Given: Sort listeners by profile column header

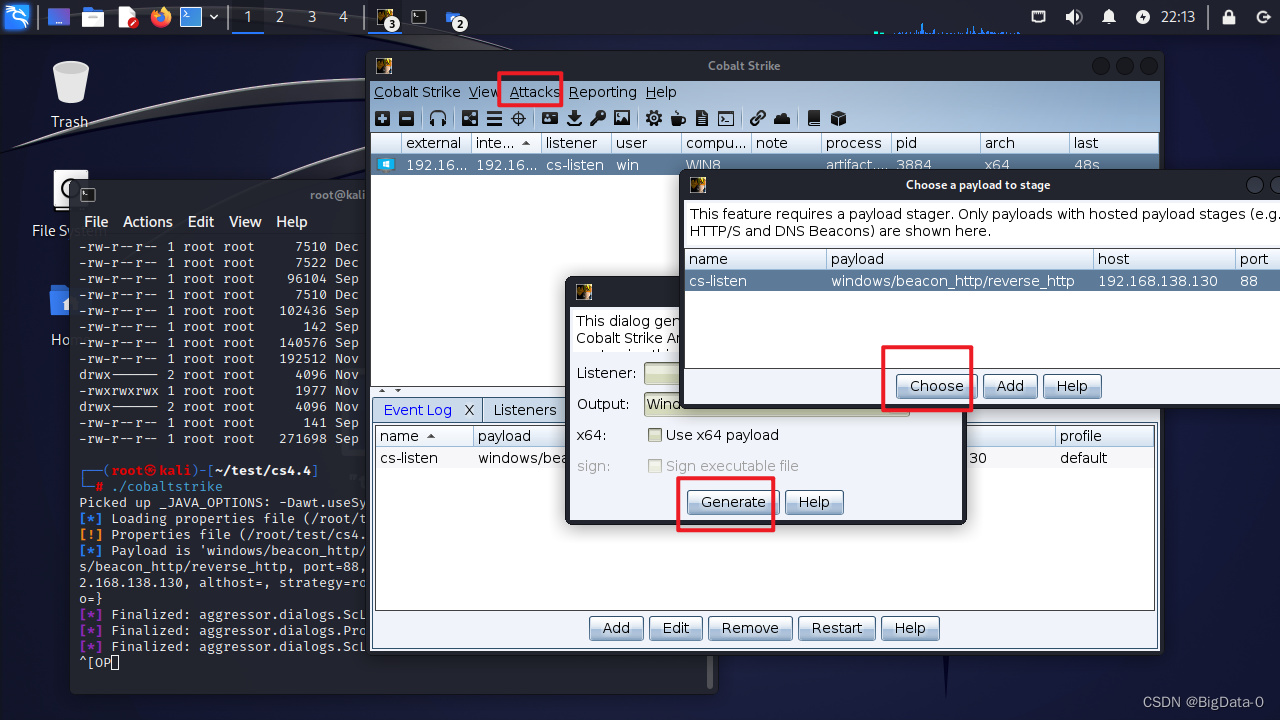Looking at the screenshot, I should pyautogui.click(x=1105, y=436).
